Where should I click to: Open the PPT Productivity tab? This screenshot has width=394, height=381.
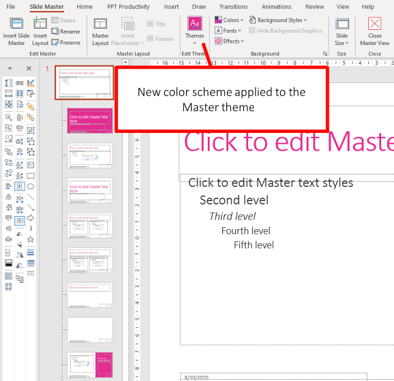(x=128, y=6)
